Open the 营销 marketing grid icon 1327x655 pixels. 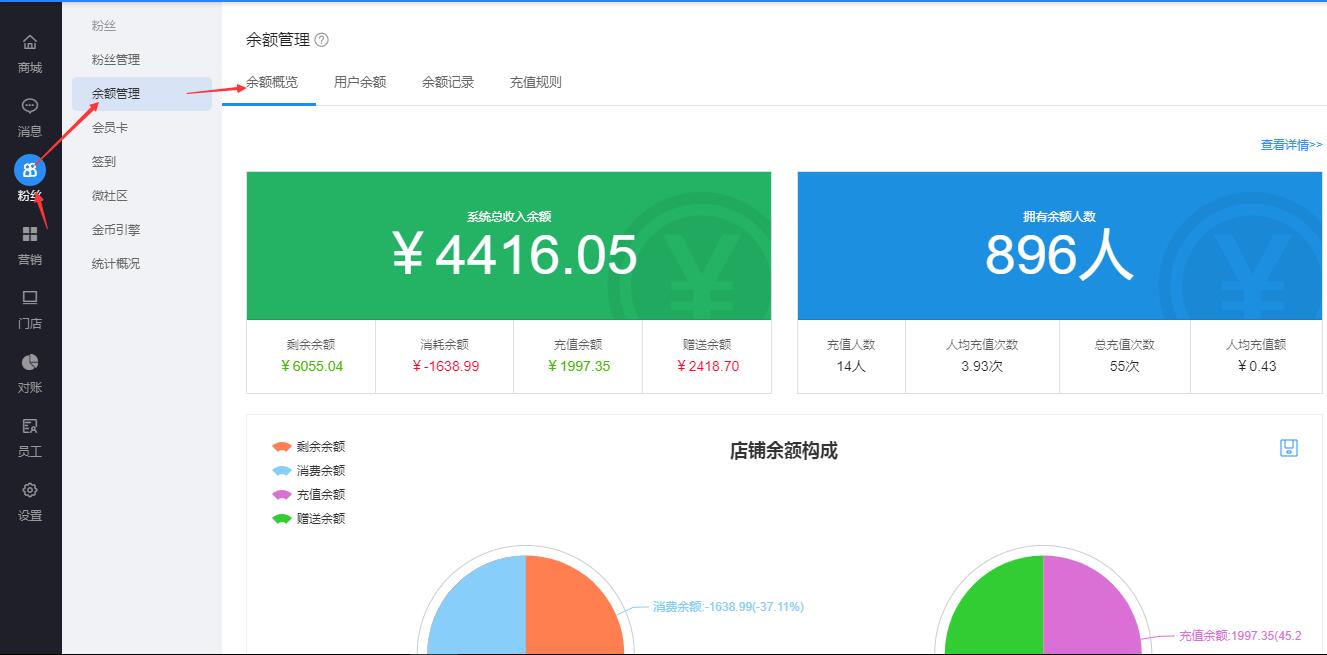tap(30, 234)
